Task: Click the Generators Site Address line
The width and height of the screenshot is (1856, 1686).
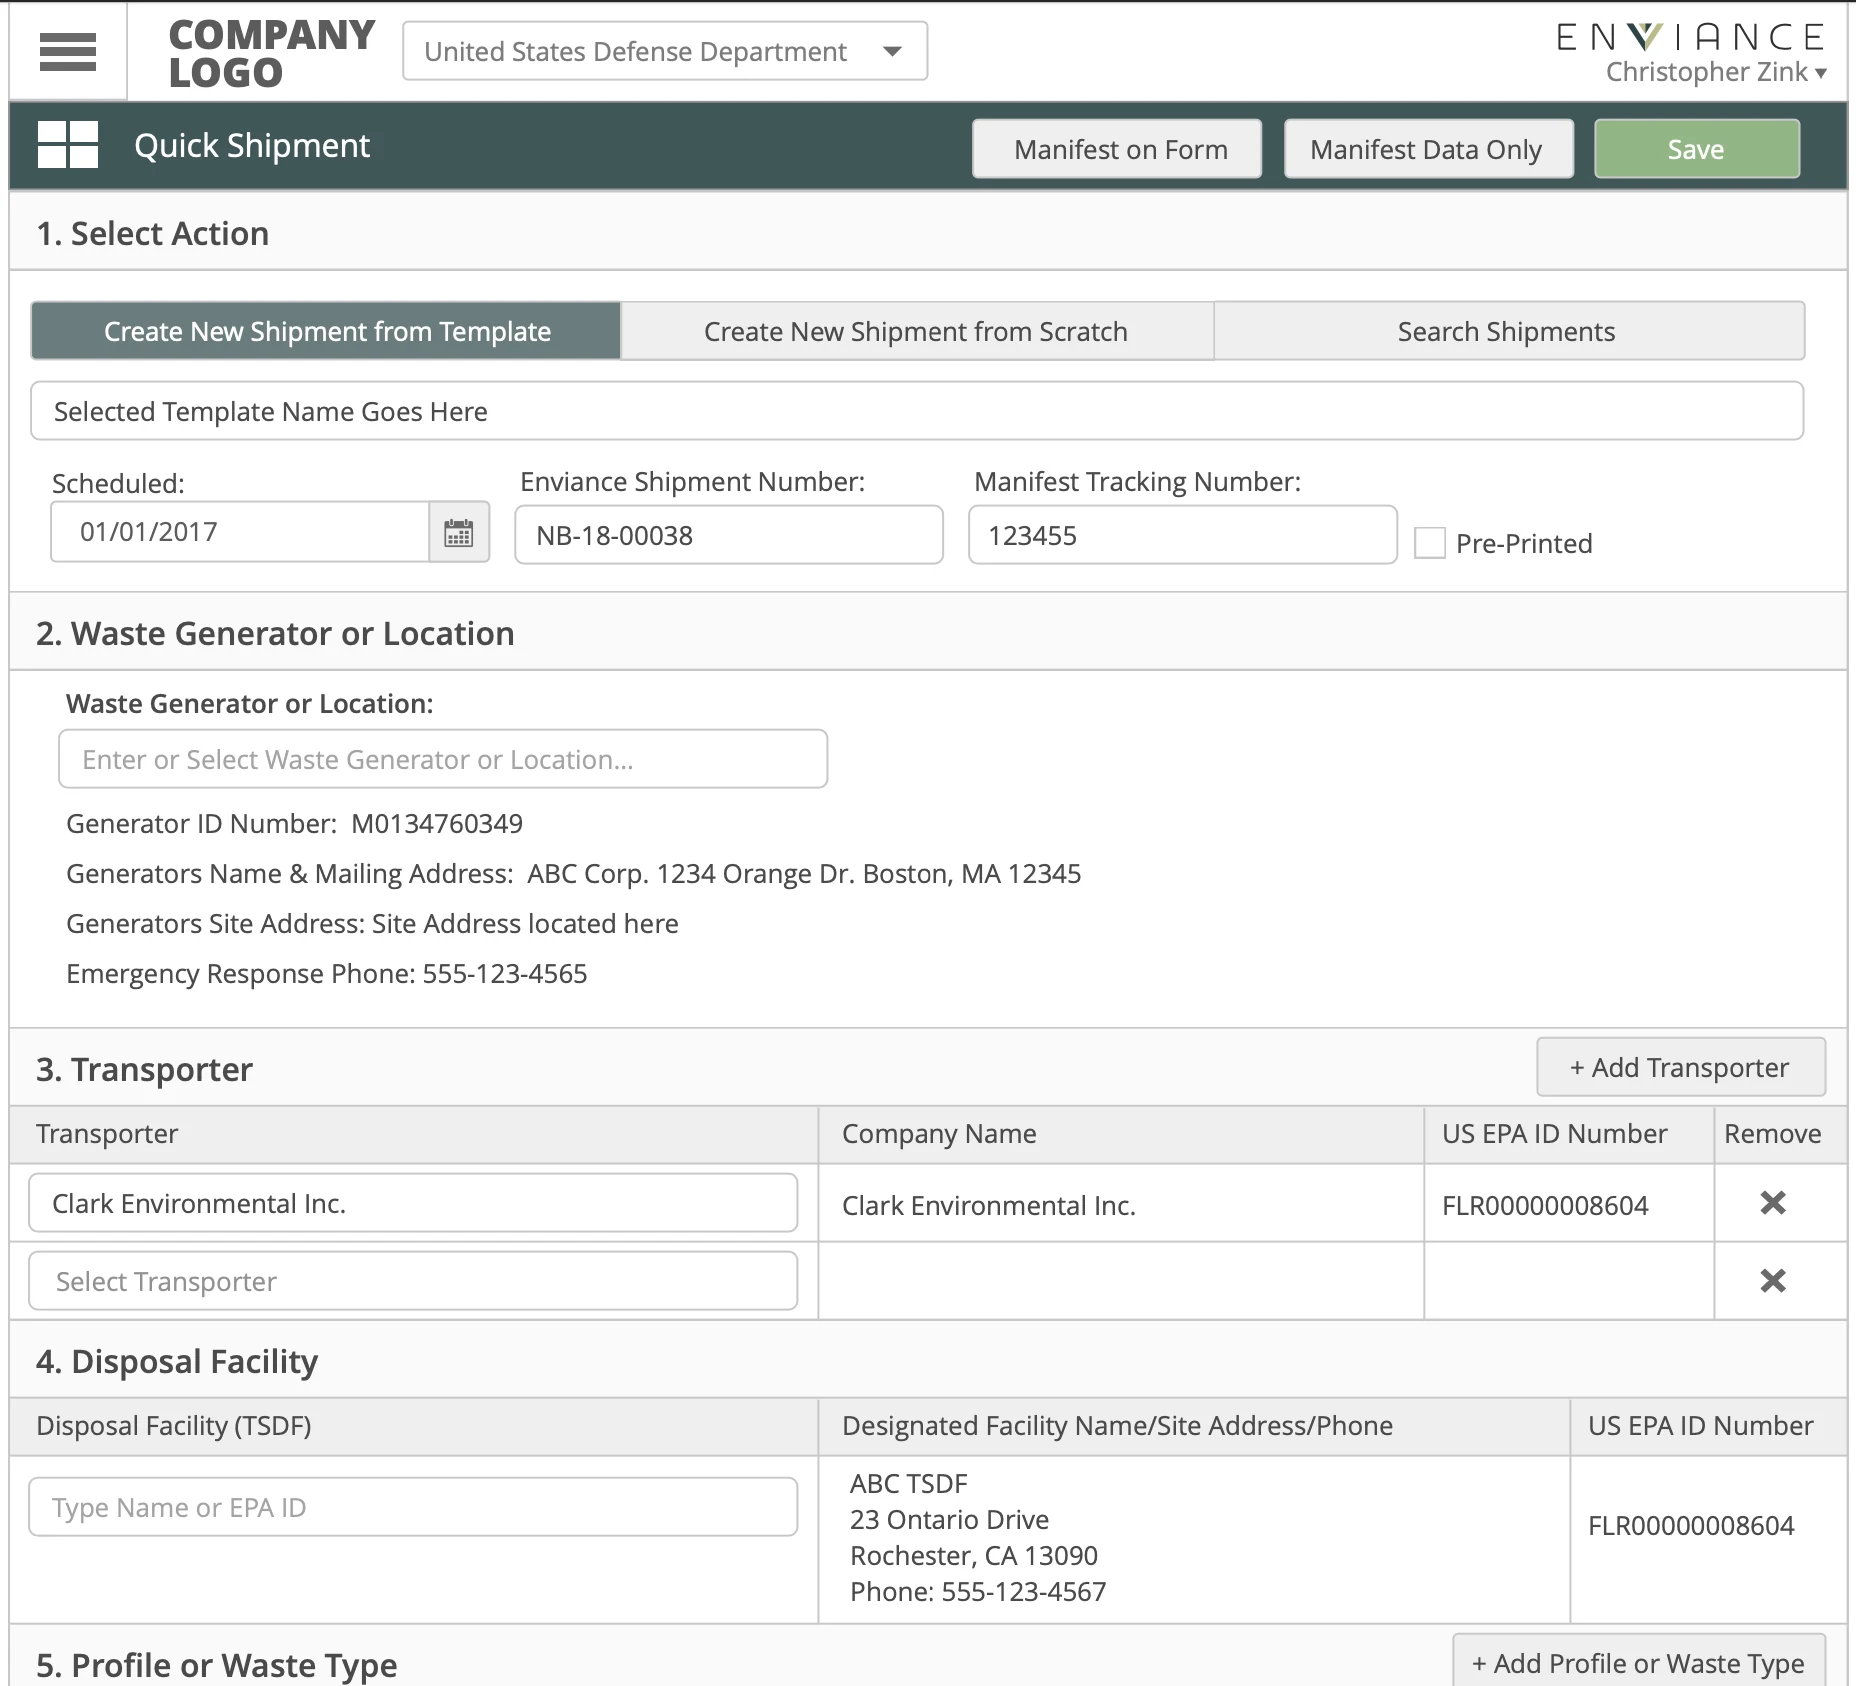Action: coord(372,924)
